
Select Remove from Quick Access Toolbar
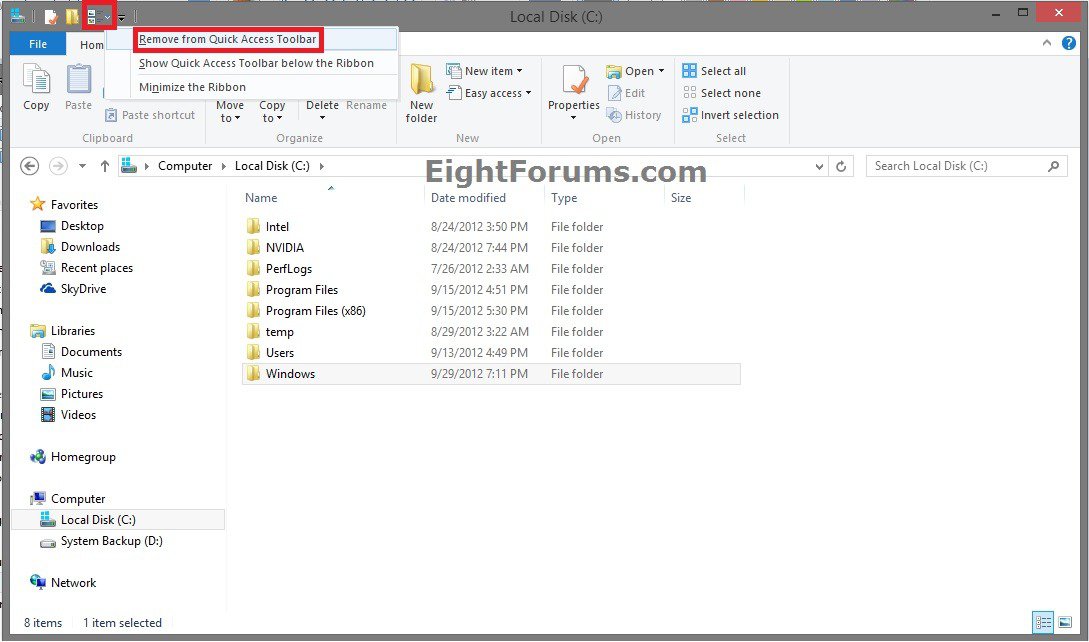(228, 40)
